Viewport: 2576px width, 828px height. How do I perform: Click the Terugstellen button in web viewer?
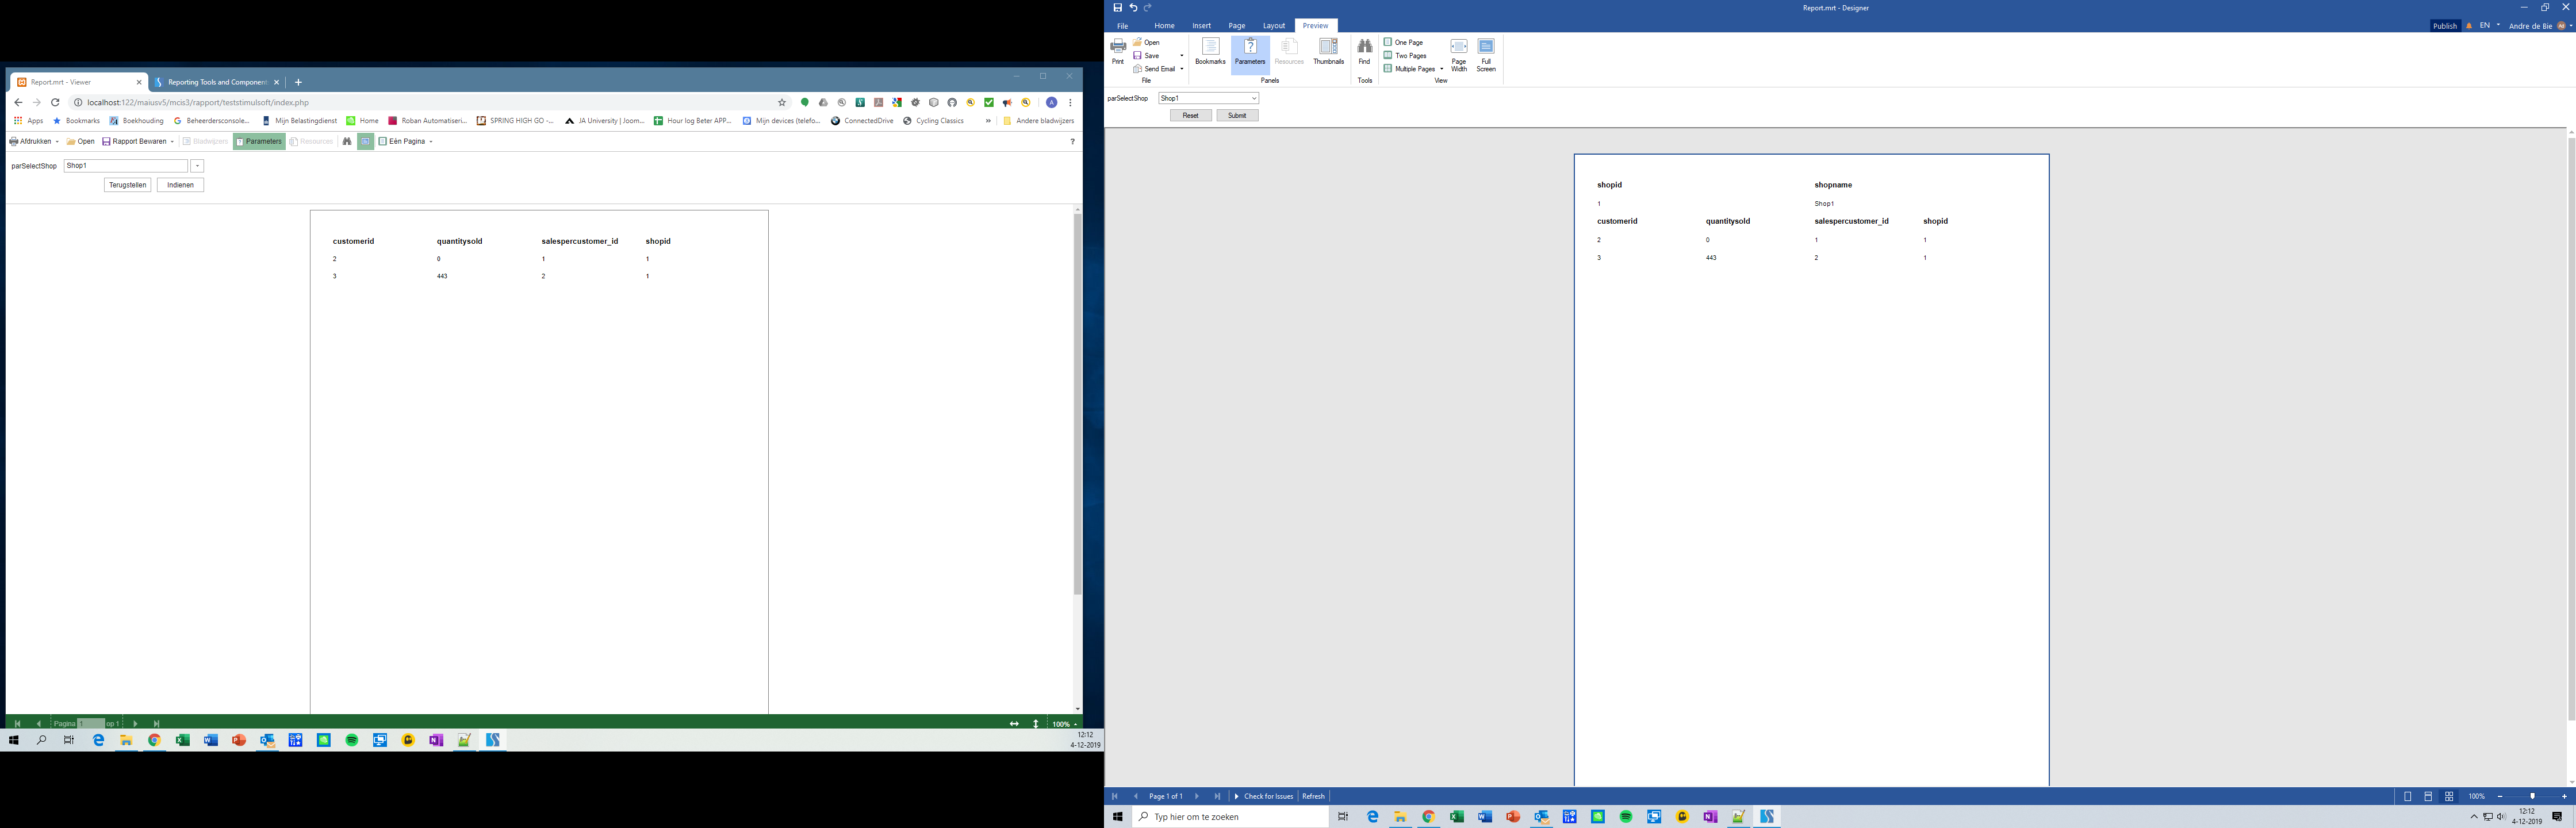coord(127,185)
